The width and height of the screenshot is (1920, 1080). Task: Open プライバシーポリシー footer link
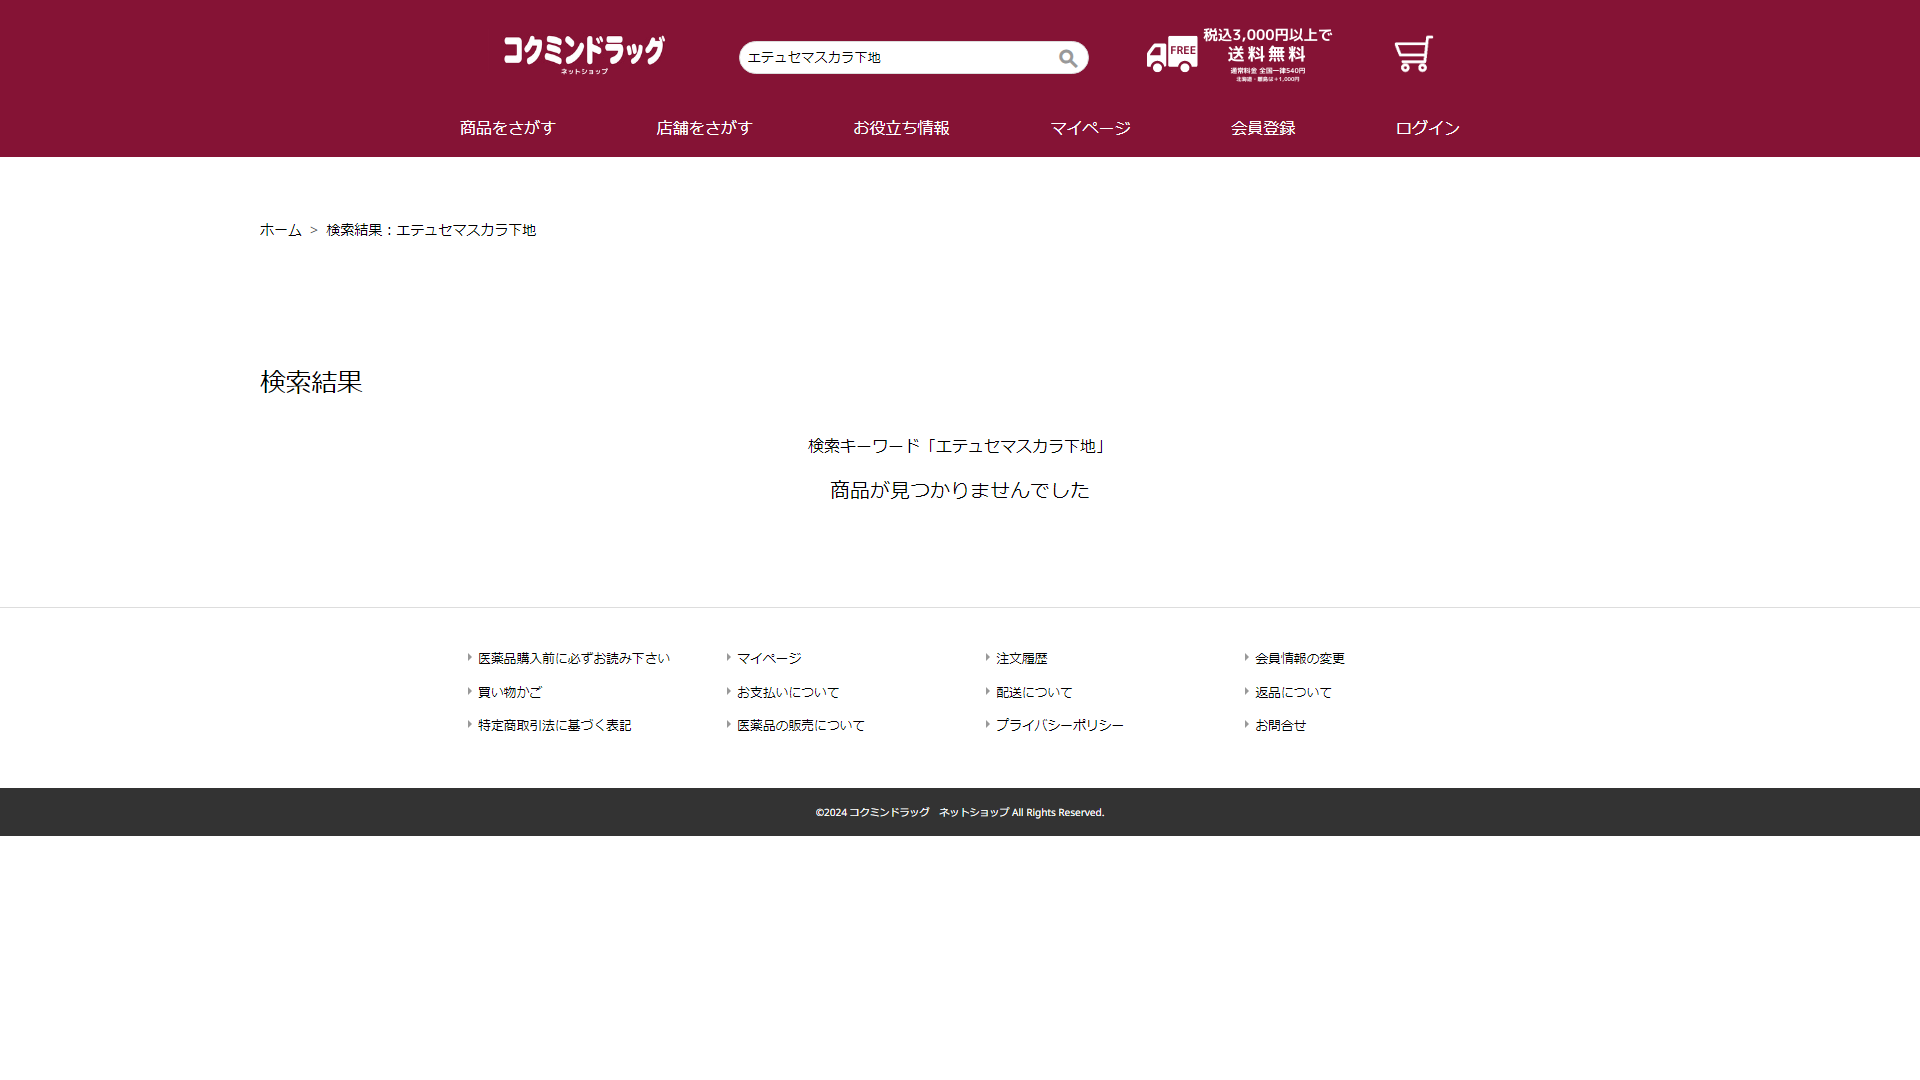click(x=1059, y=725)
